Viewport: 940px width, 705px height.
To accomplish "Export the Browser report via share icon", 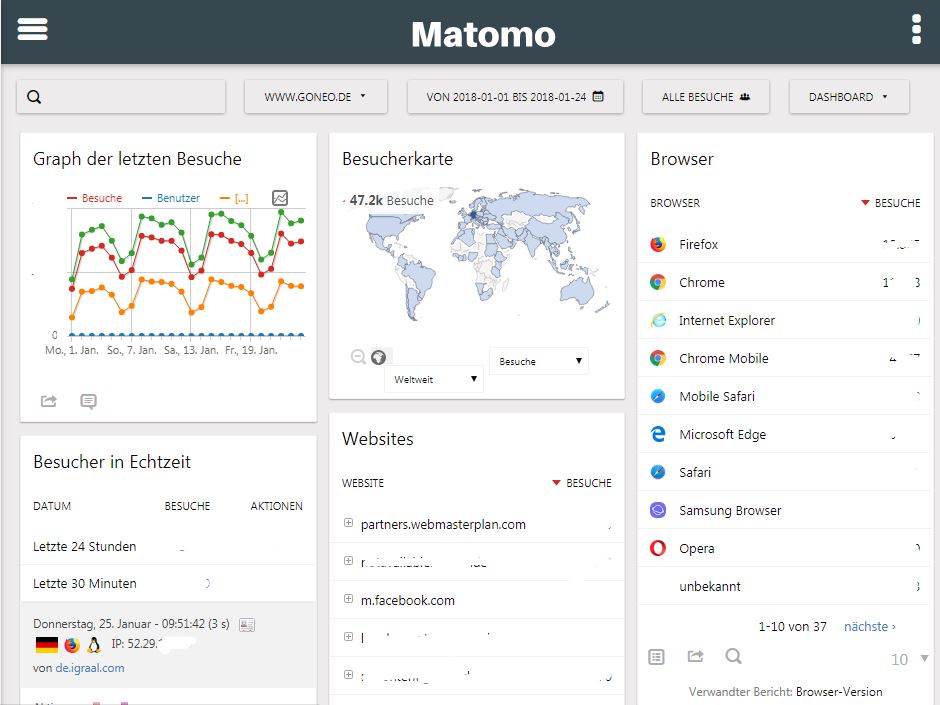I will pos(695,656).
